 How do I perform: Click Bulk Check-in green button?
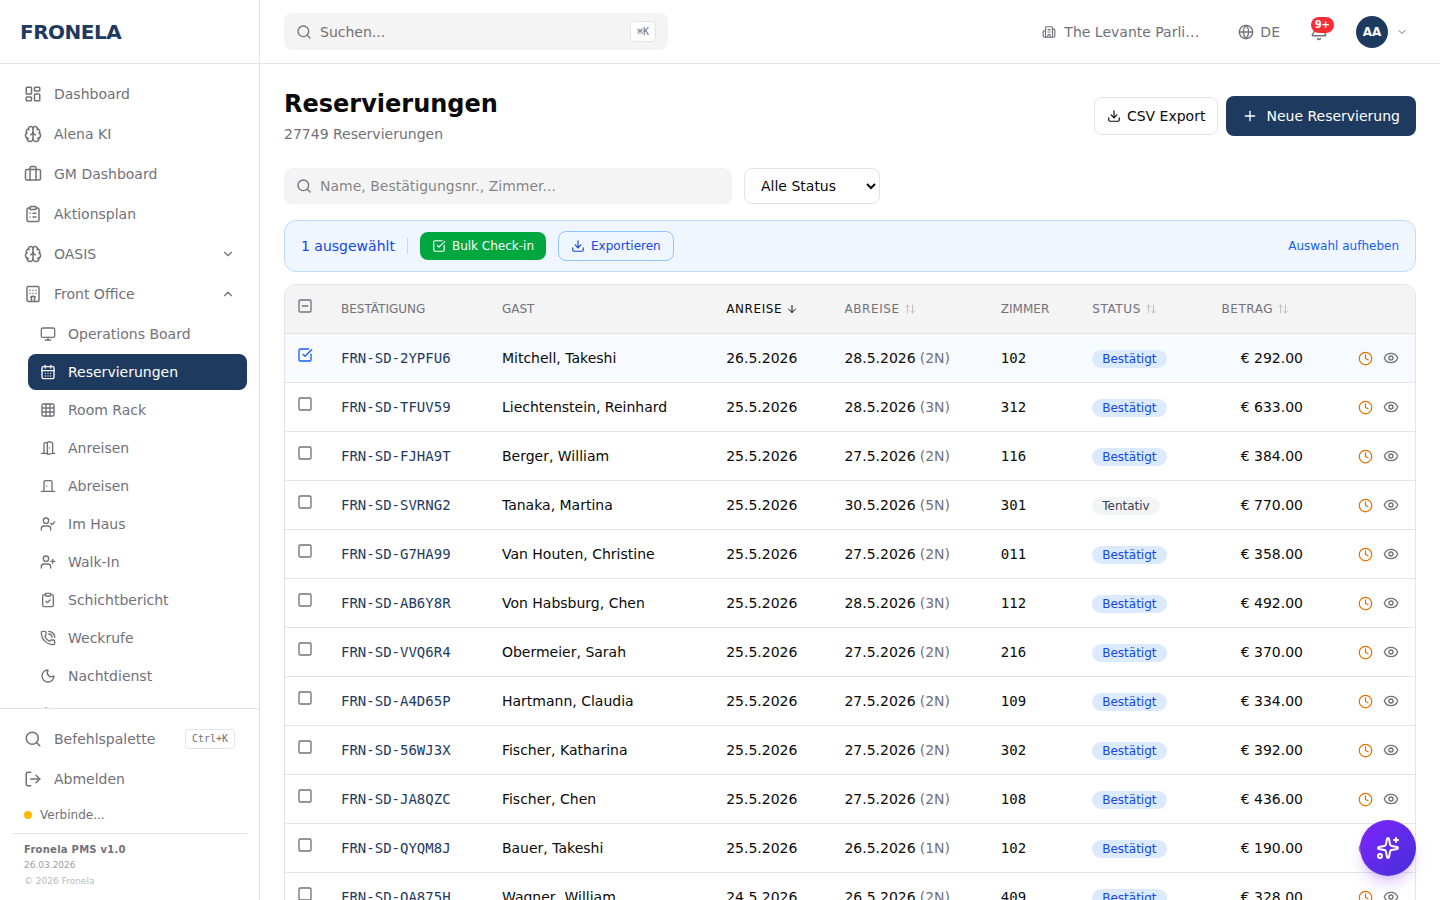coord(483,246)
